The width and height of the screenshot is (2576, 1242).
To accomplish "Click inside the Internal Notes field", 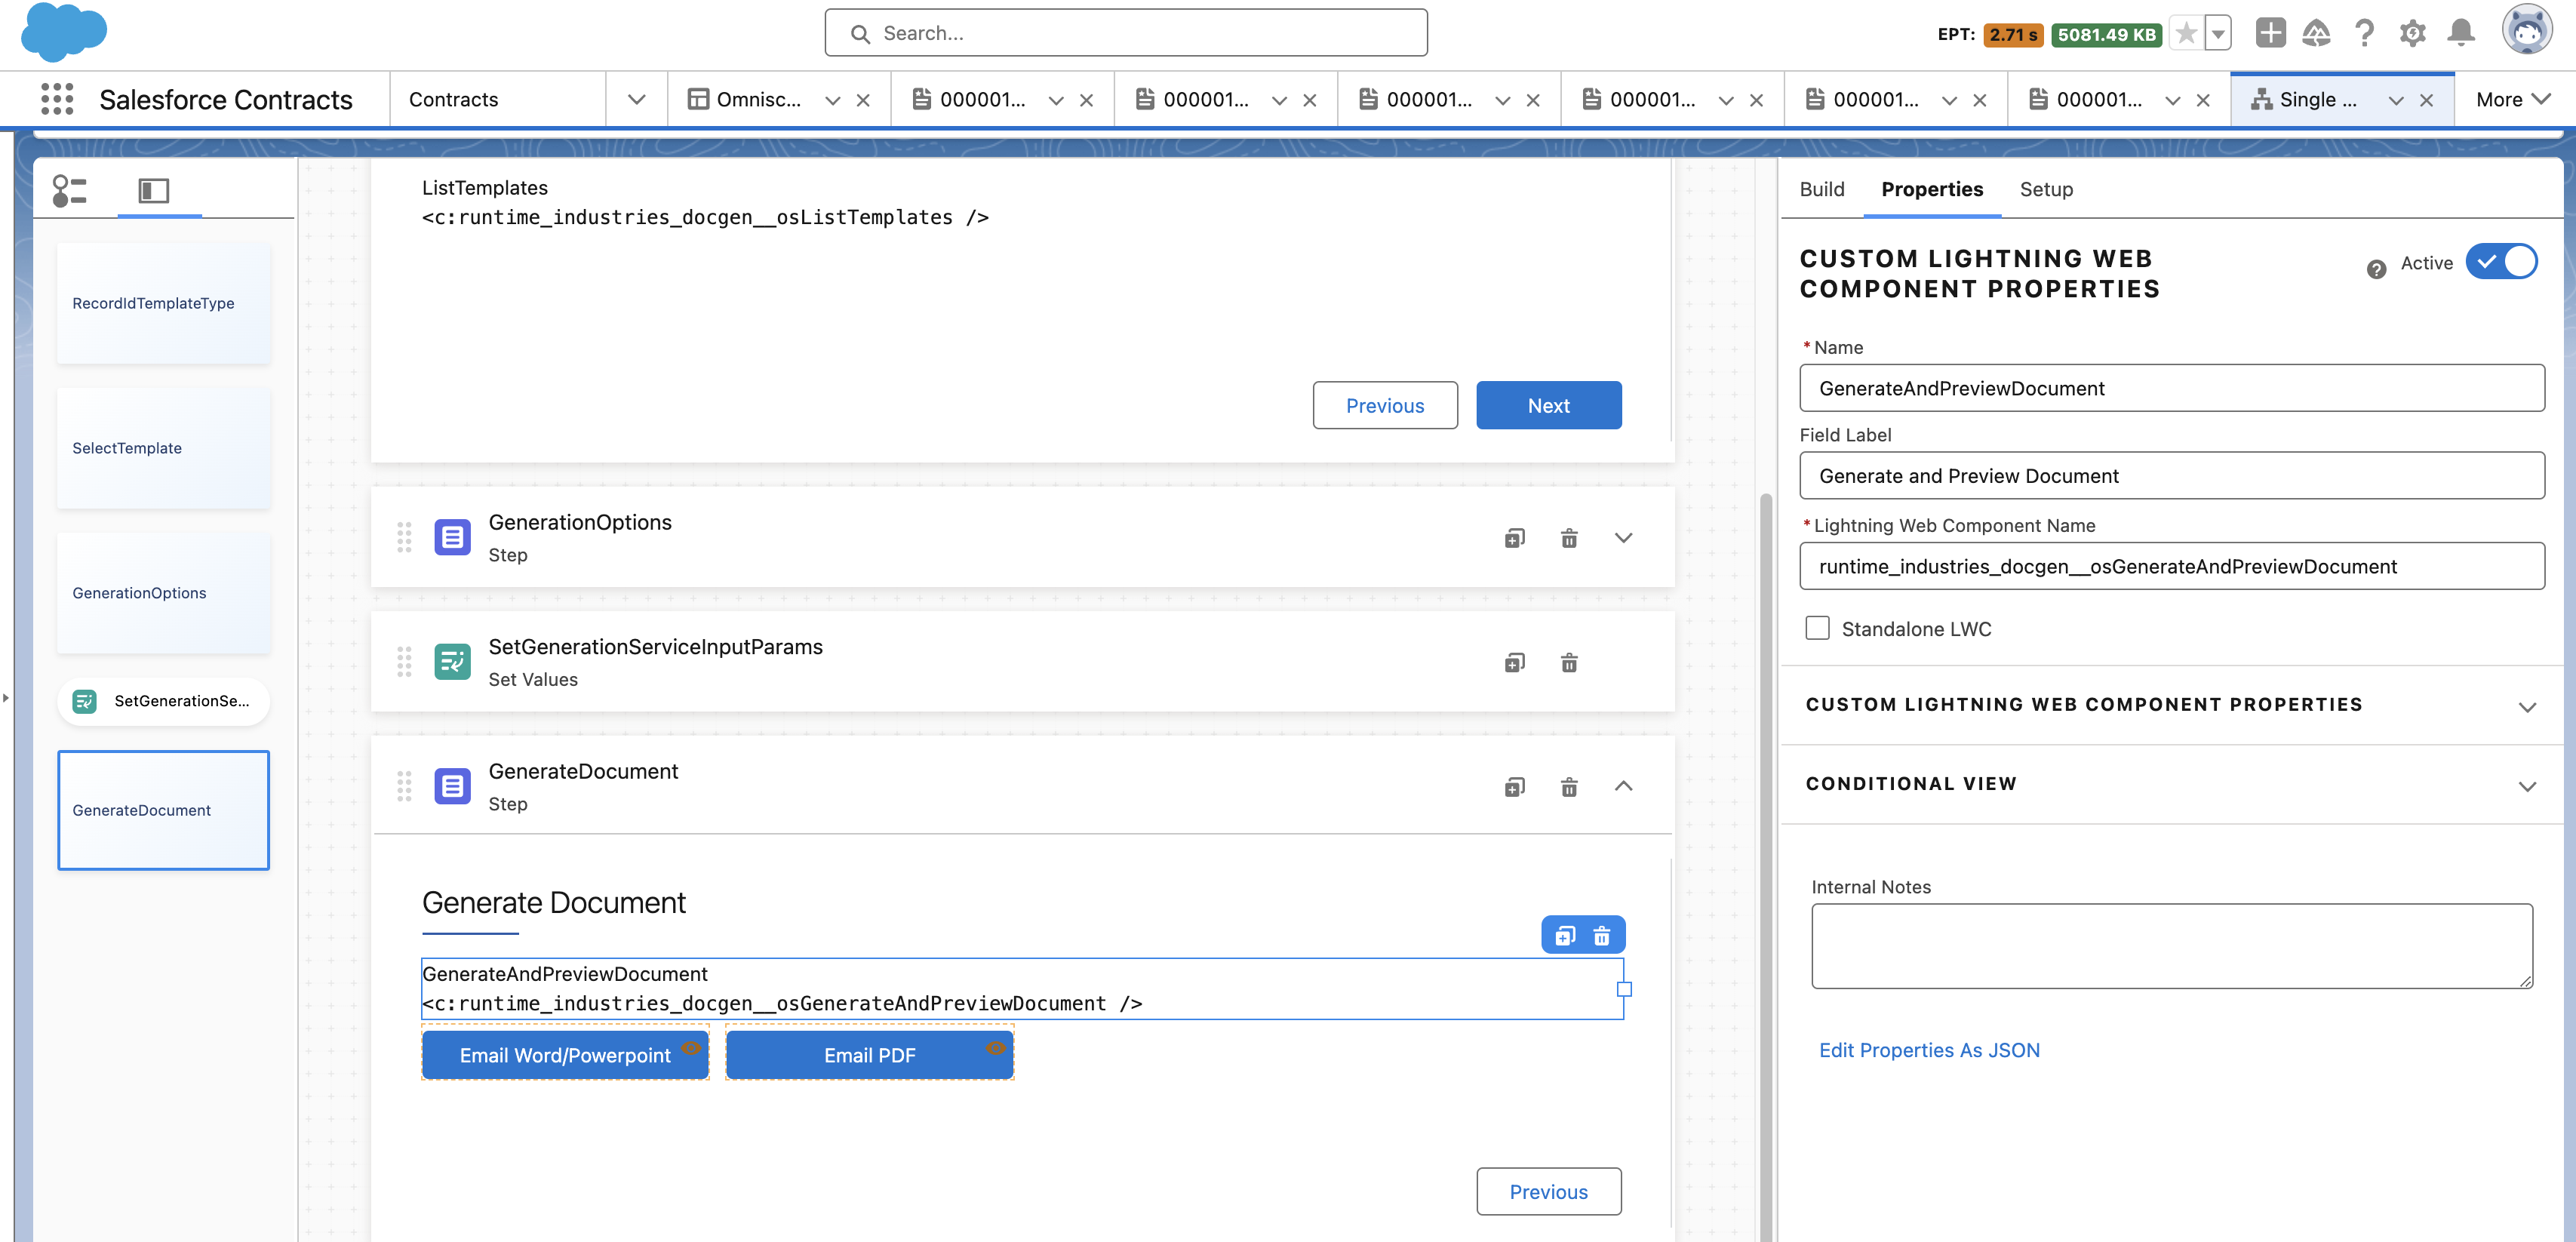I will coord(2170,943).
